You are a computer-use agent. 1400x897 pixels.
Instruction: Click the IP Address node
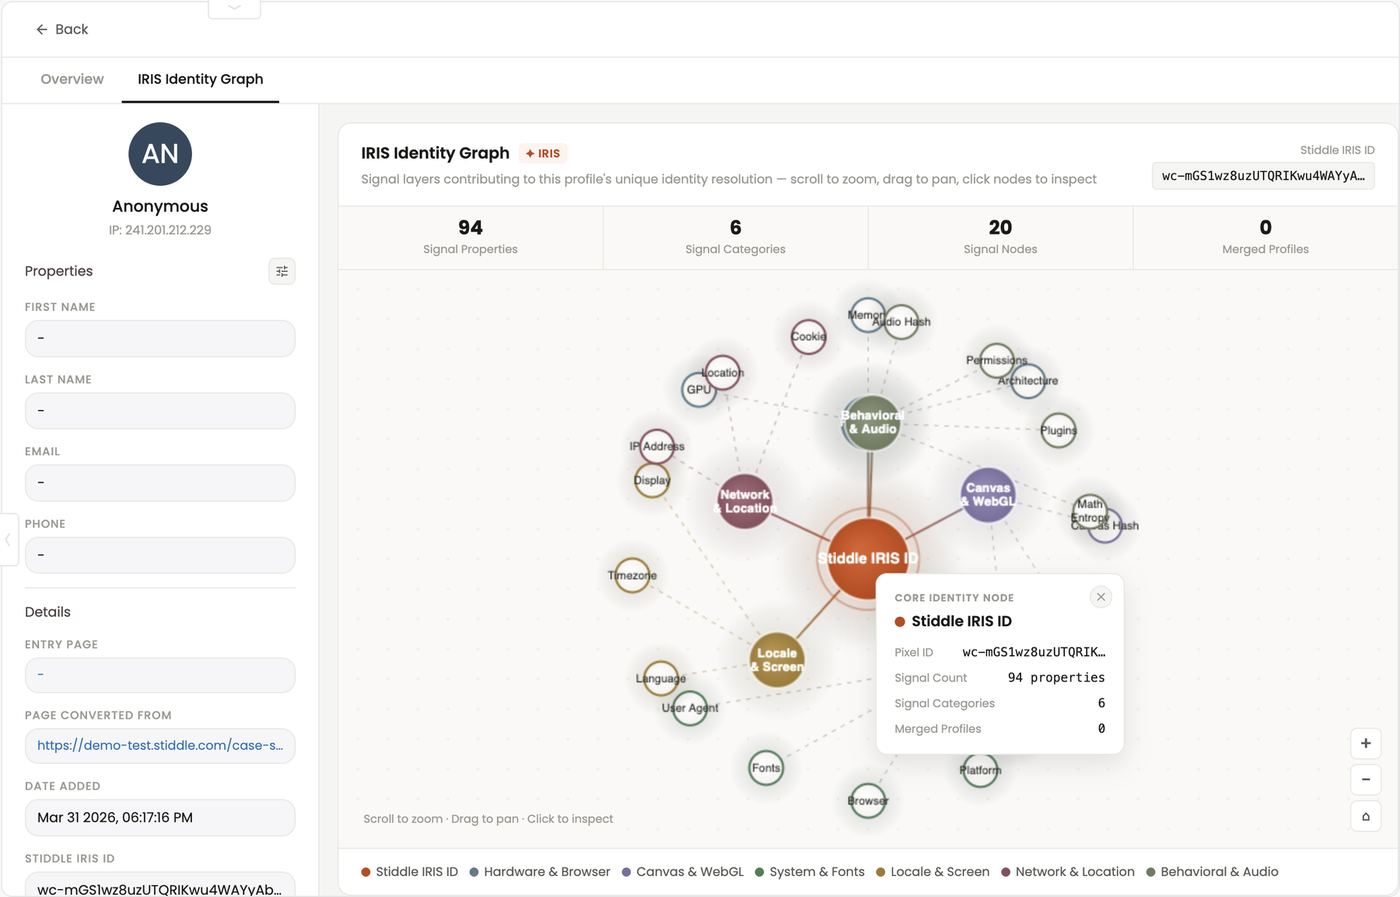coord(657,446)
